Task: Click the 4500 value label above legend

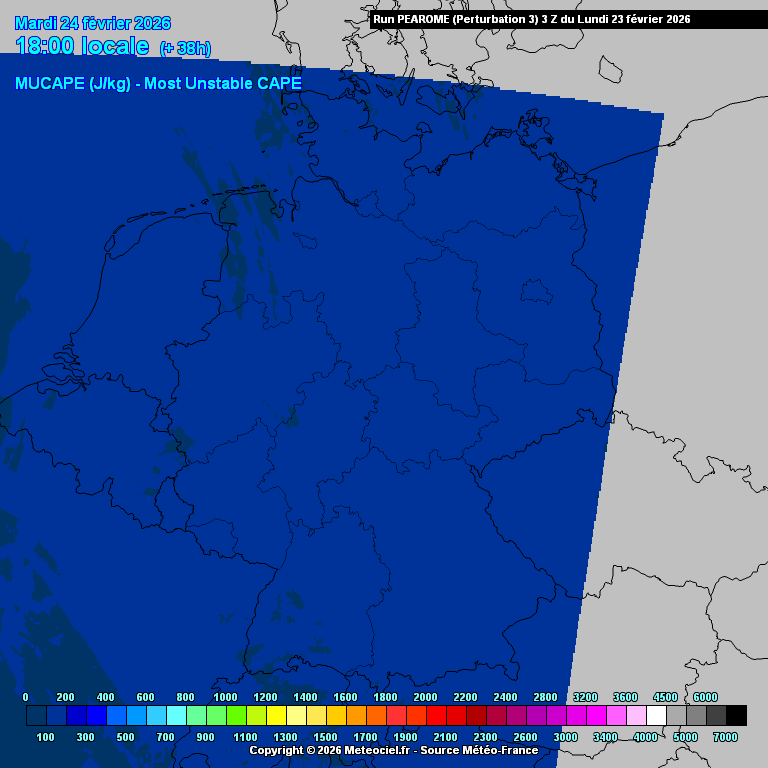Action: pos(665,697)
